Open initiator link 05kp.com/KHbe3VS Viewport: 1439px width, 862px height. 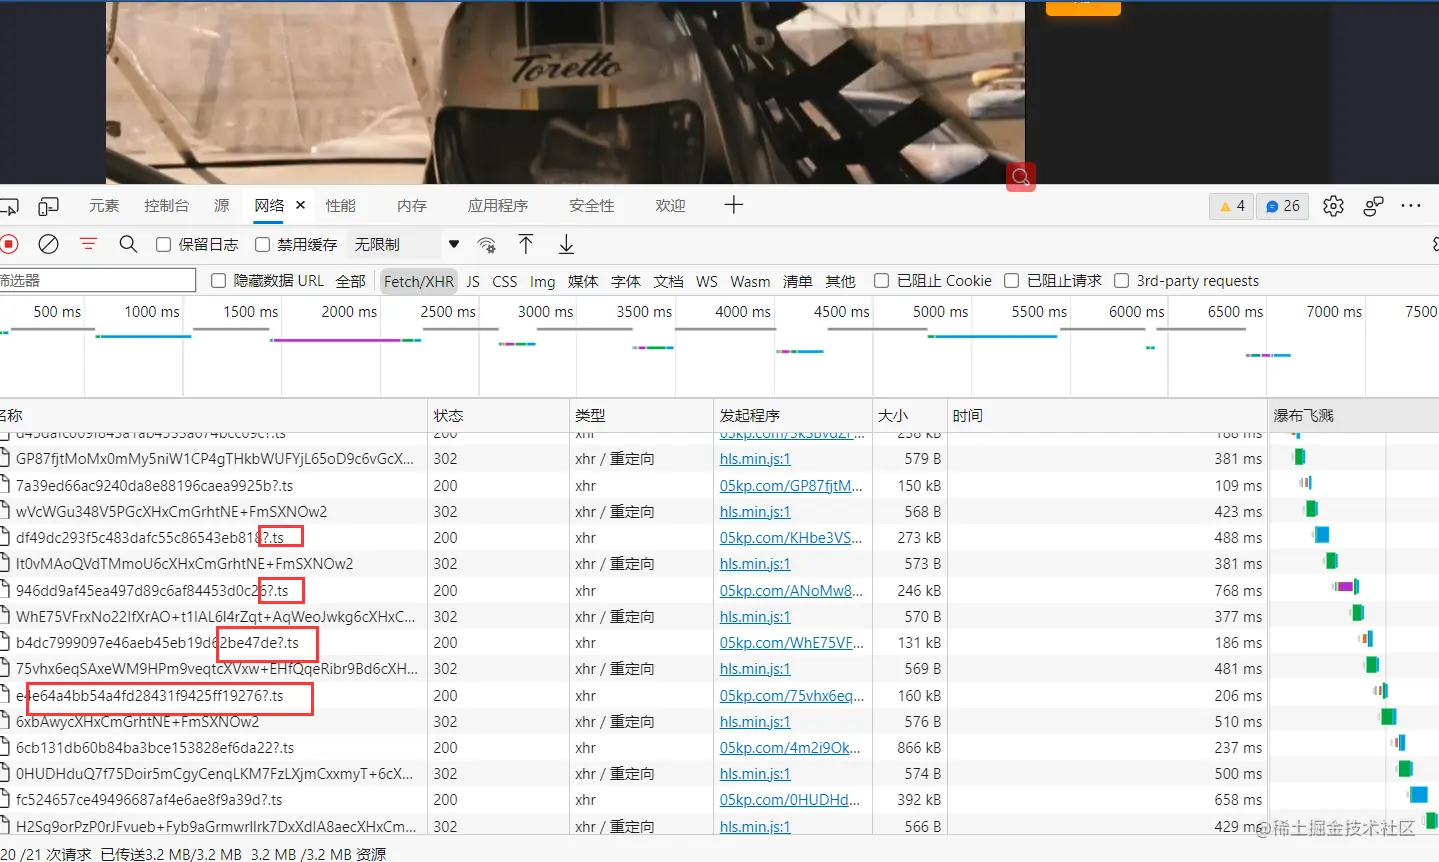pos(790,538)
